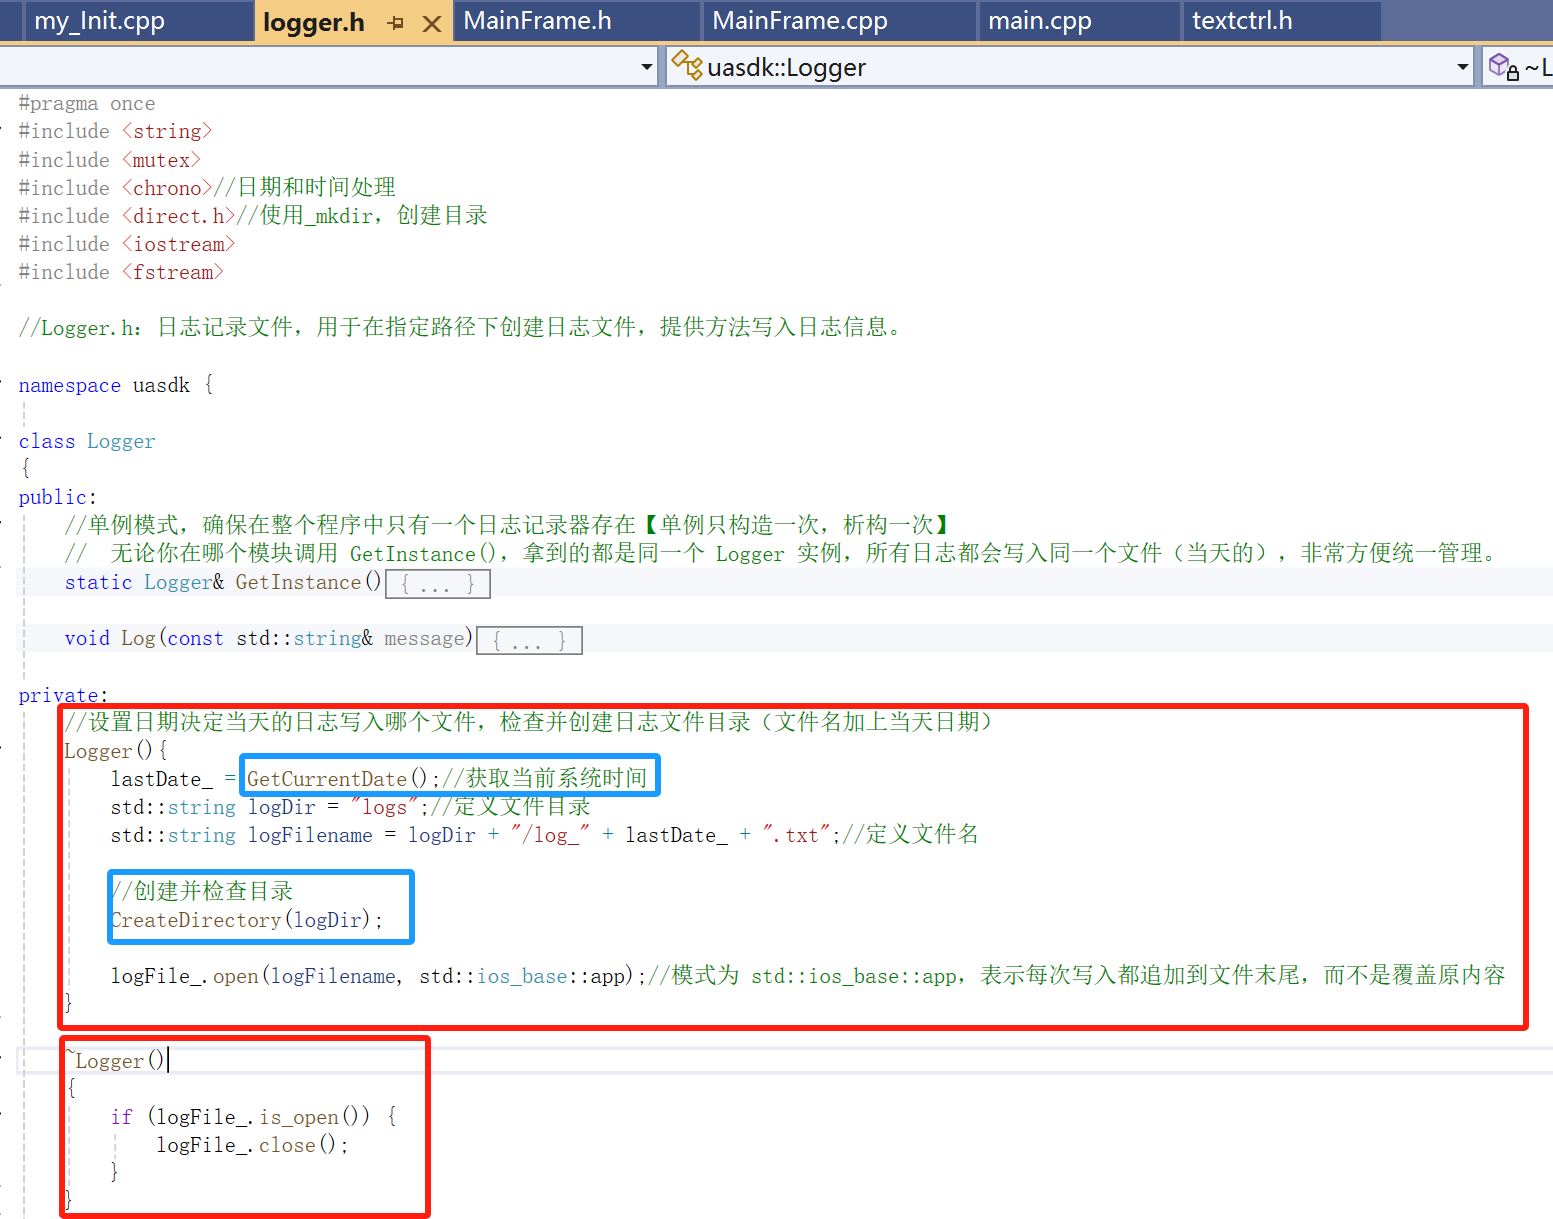
Task: Click the '#include <chrono>' directive
Action: (x=115, y=188)
